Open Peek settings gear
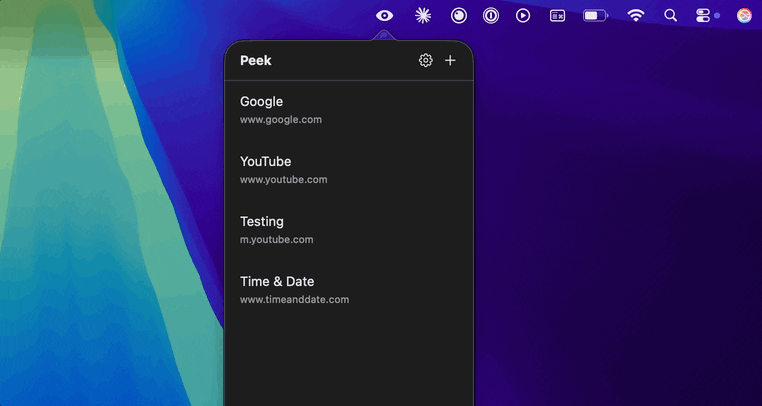The height and width of the screenshot is (406, 762). pos(426,60)
